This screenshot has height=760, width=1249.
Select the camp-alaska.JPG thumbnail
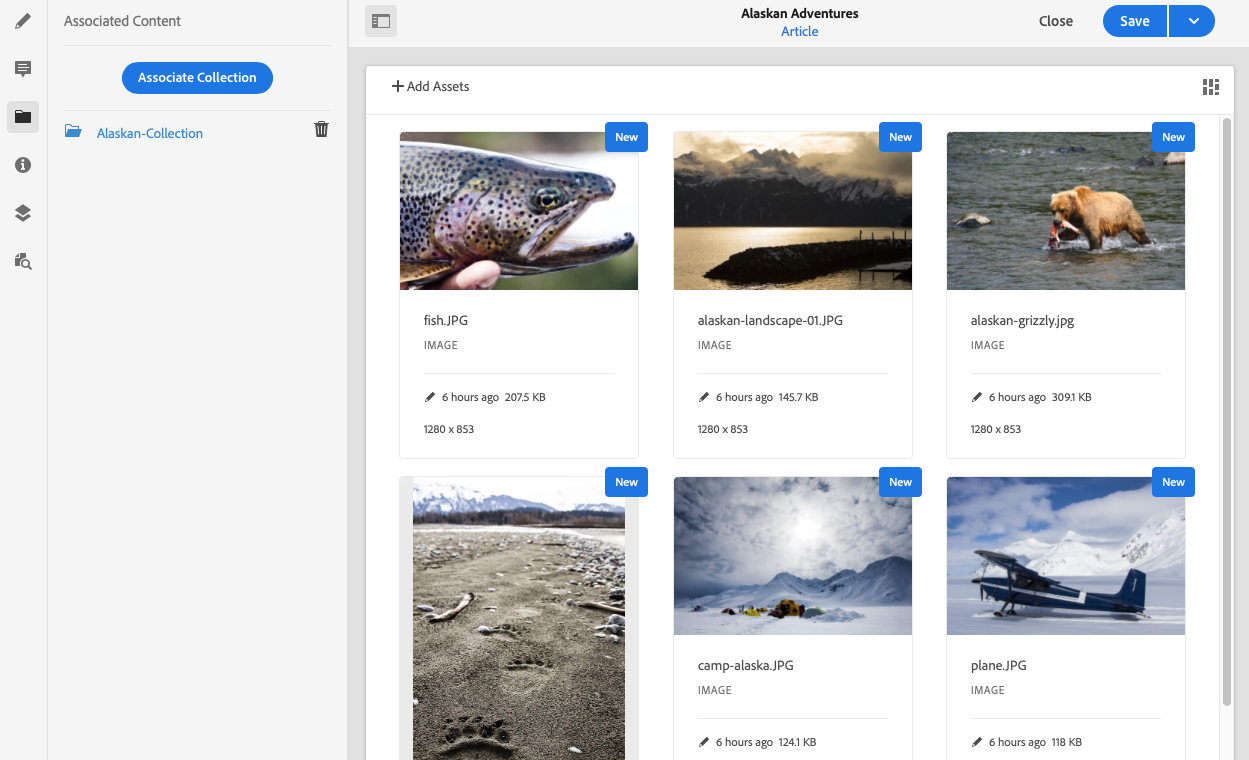(793, 556)
